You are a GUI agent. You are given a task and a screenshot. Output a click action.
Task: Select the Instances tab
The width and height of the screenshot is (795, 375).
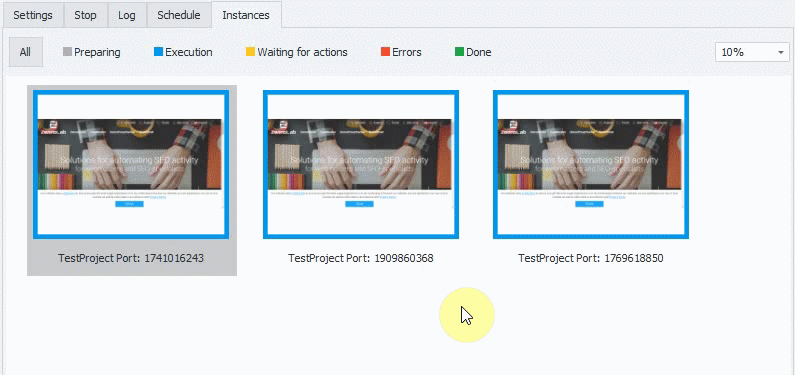[246, 15]
